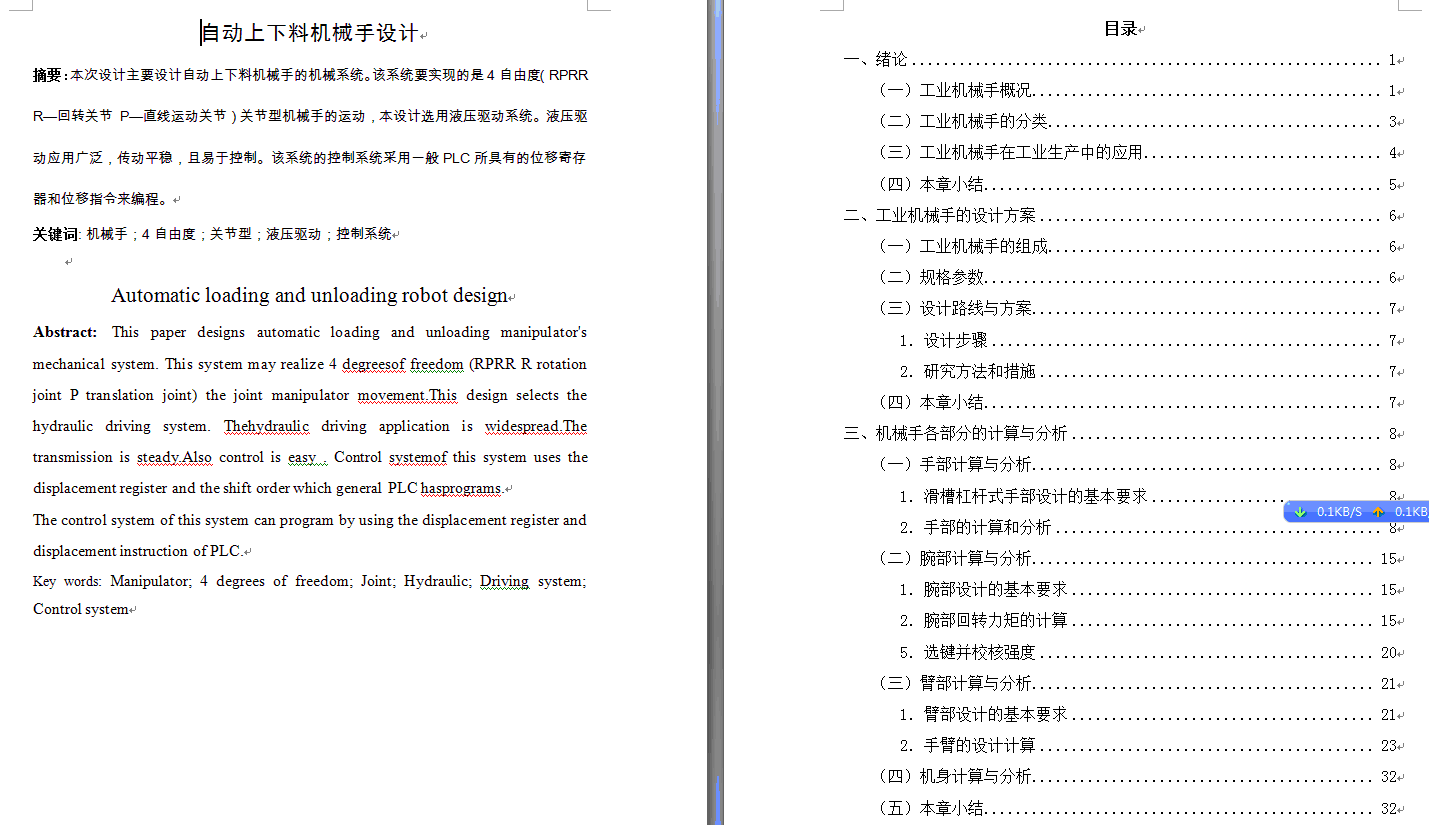The image size is (1429, 825).
Task: Click the Key words: label
Action: (67, 581)
